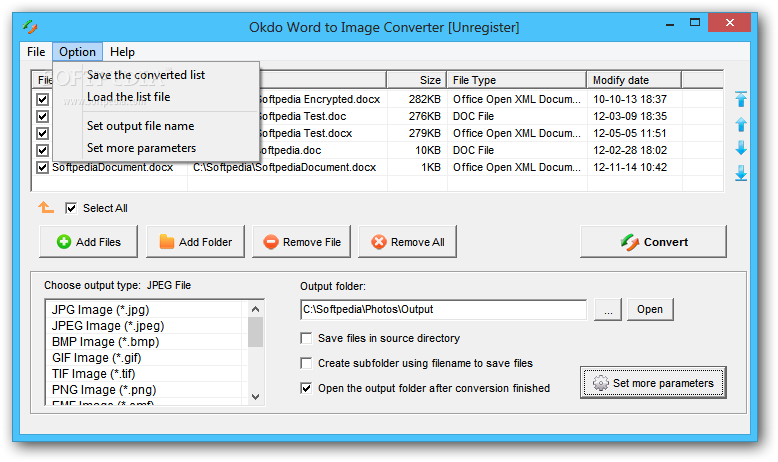778x462 pixels.
Task: Uncheck the Softpedia Test.docx row checkbox
Action: tap(43, 133)
